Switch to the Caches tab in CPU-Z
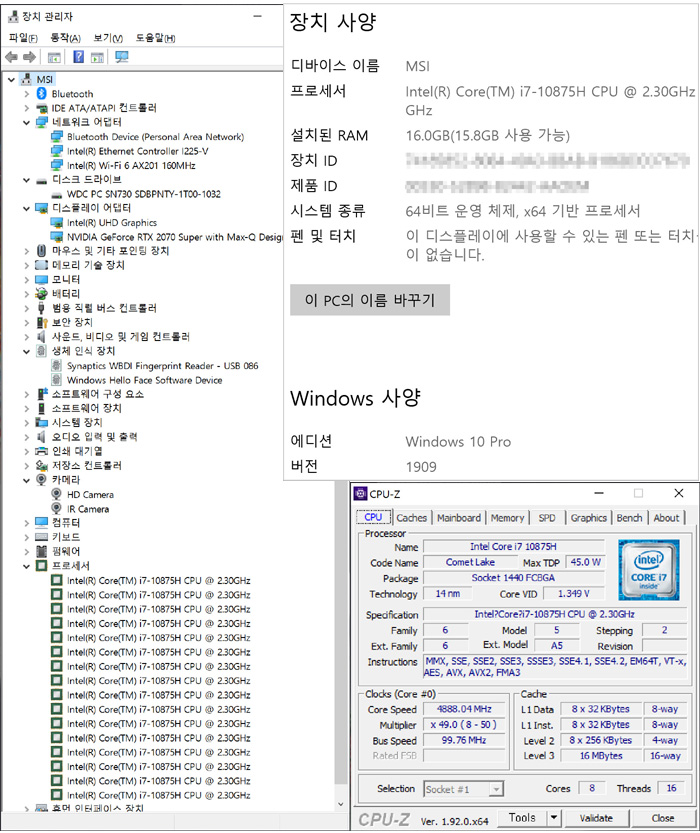This screenshot has height=833, width=700. pos(412,517)
